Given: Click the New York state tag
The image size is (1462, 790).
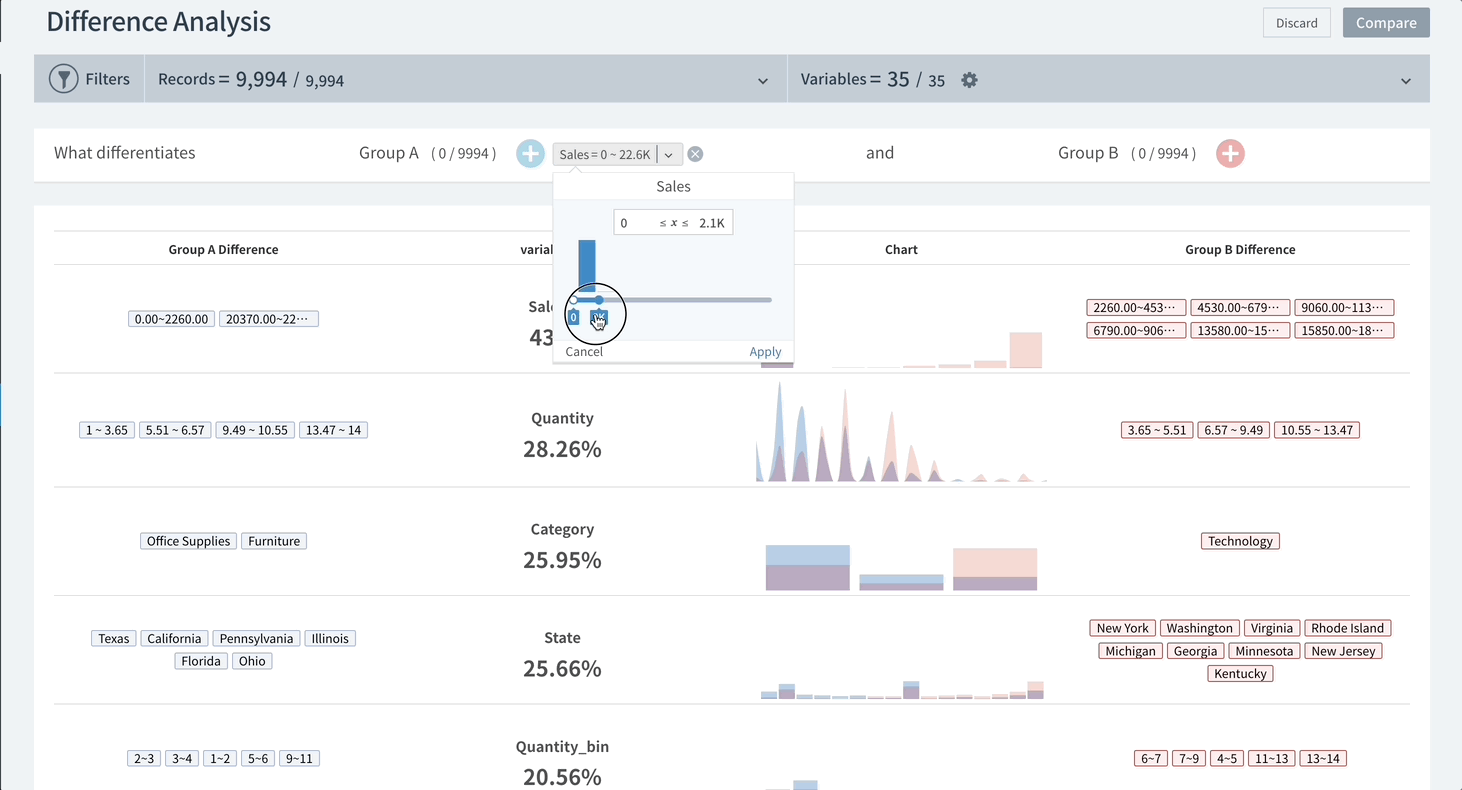Looking at the screenshot, I should pyautogui.click(x=1122, y=628).
